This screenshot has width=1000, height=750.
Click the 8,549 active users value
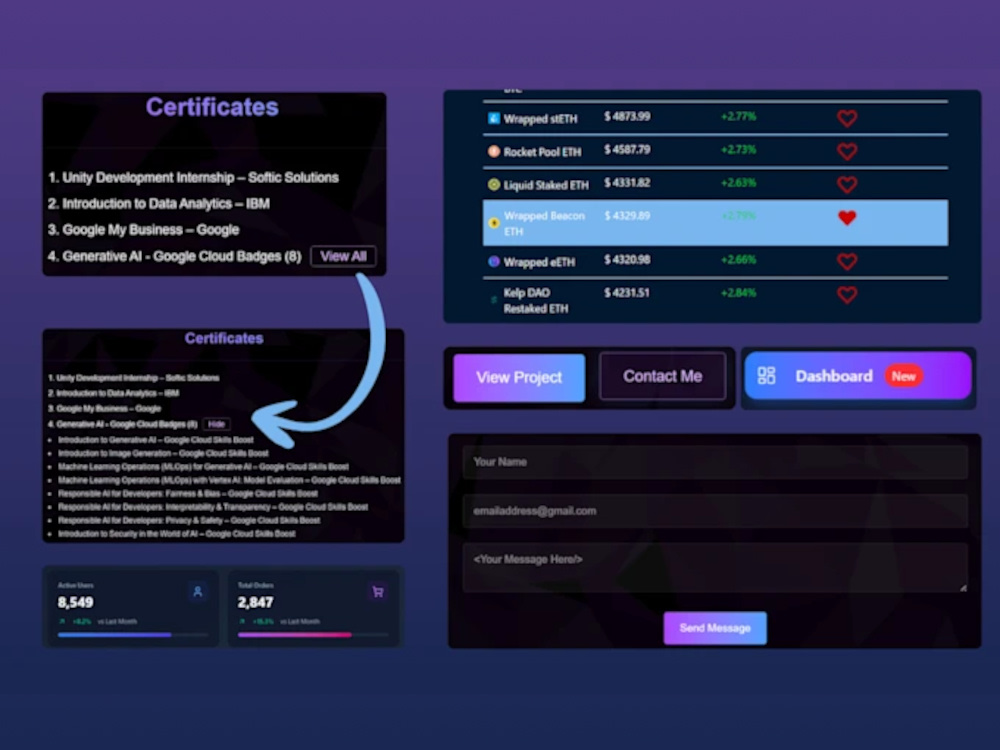pyautogui.click(x=75, y=602)
